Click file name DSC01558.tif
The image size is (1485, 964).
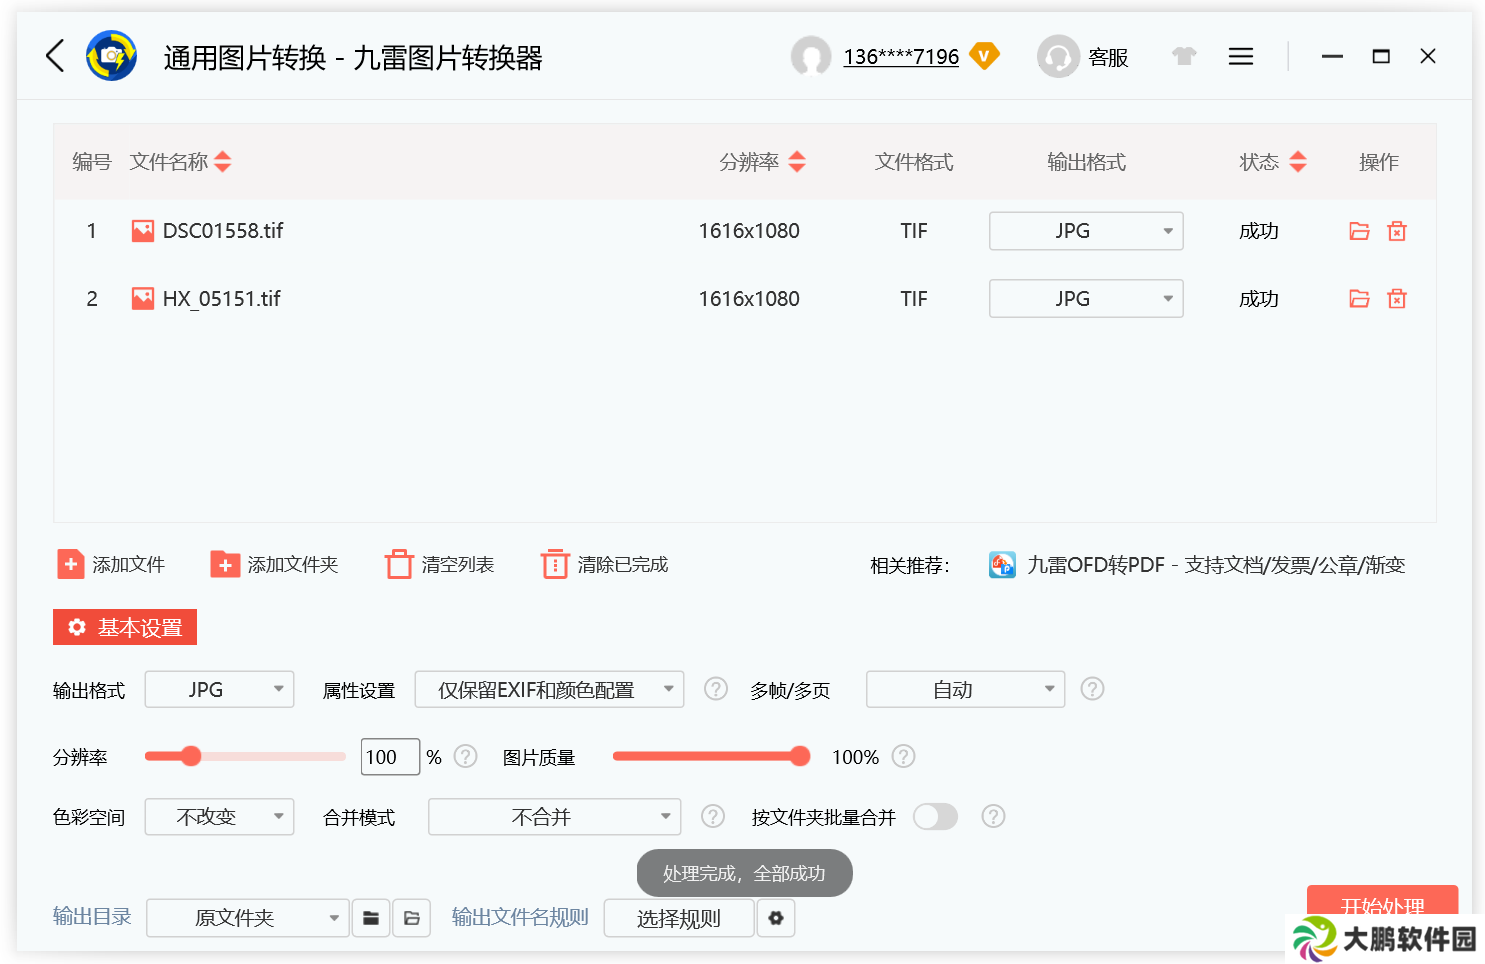(x=223, y=231)
